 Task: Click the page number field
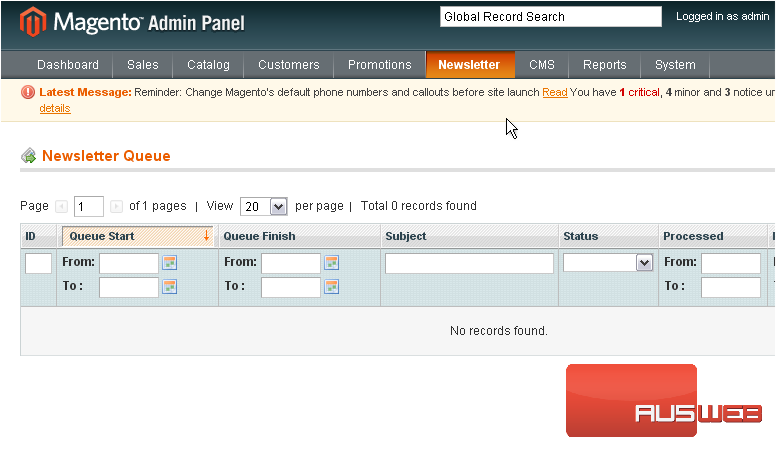(89, 206)
